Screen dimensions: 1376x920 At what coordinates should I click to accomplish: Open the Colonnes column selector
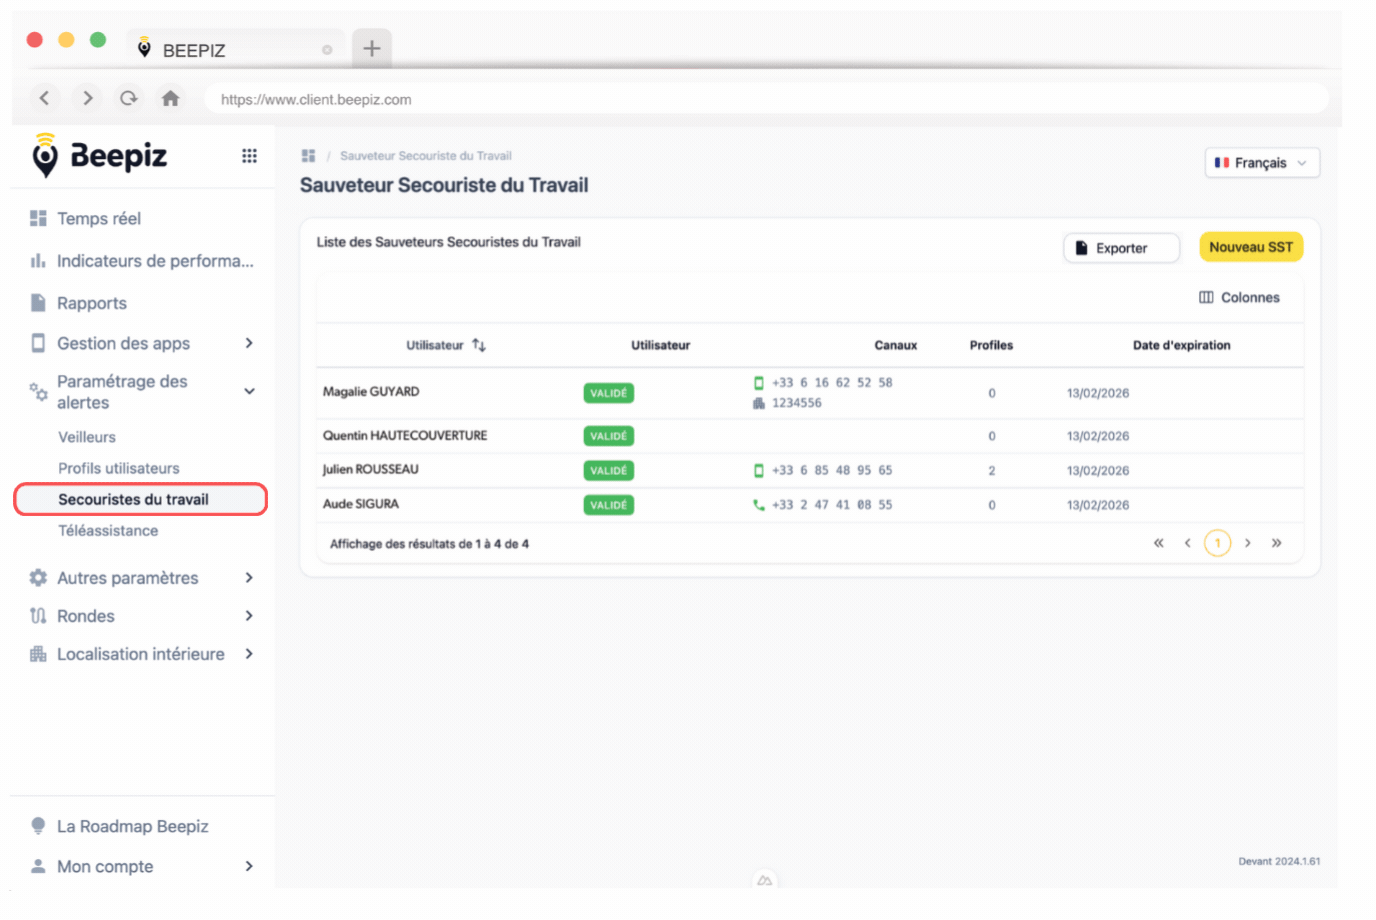1239,297
